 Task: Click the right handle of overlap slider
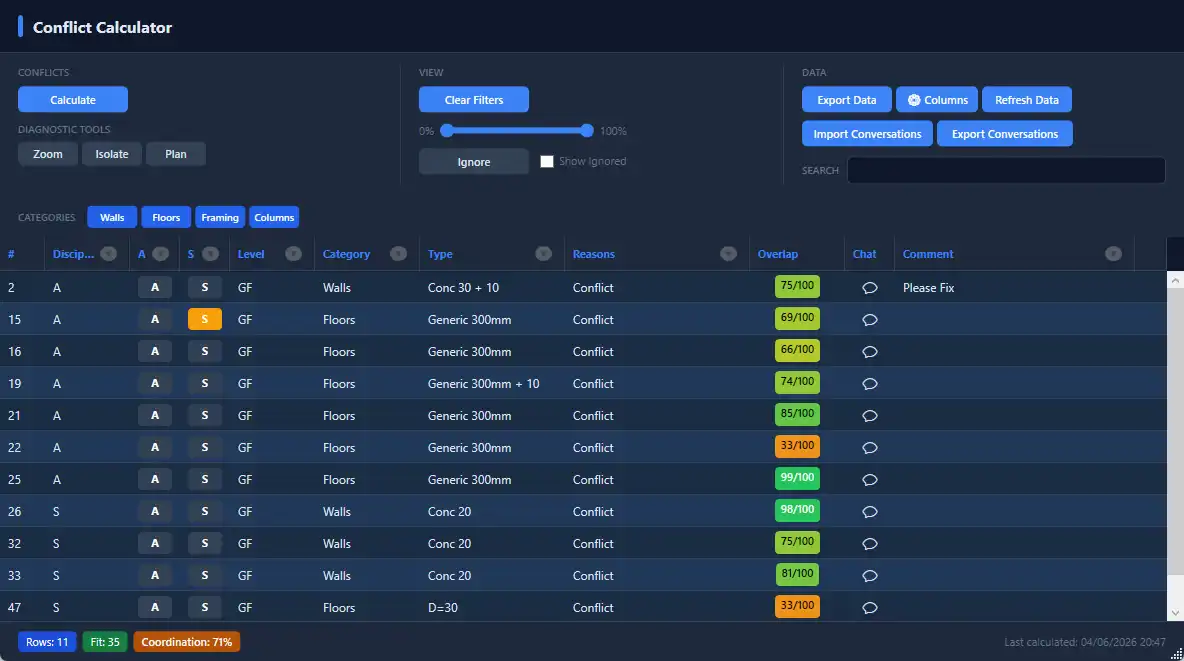pyautogui.click(x=587, y=131)
